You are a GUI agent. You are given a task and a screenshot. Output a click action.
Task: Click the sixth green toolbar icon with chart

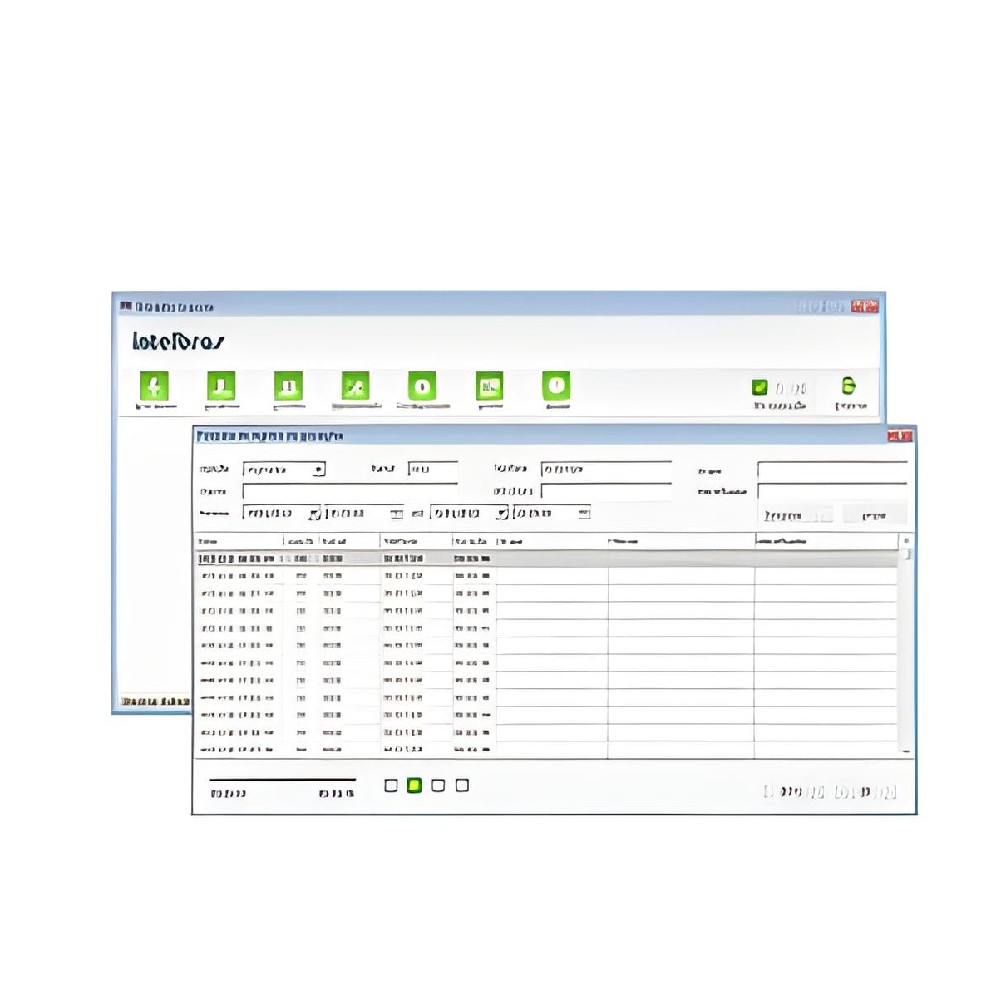click(x=489, y=387)
